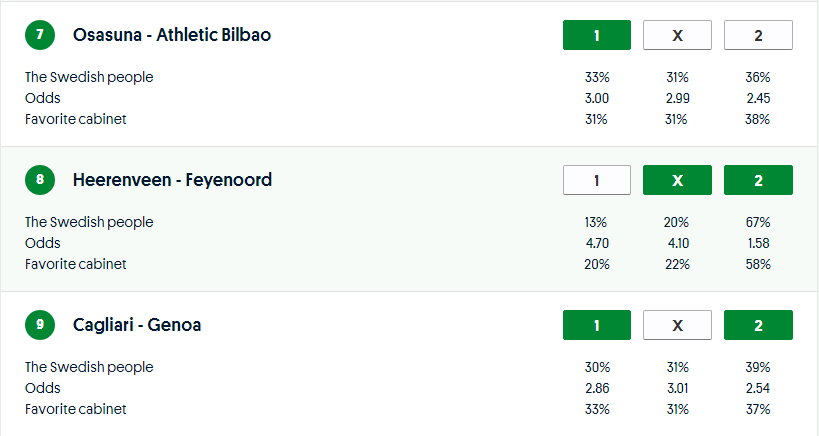
Task: Click the 1.58 odds value for Feyenoord
Action: point(758,243)
